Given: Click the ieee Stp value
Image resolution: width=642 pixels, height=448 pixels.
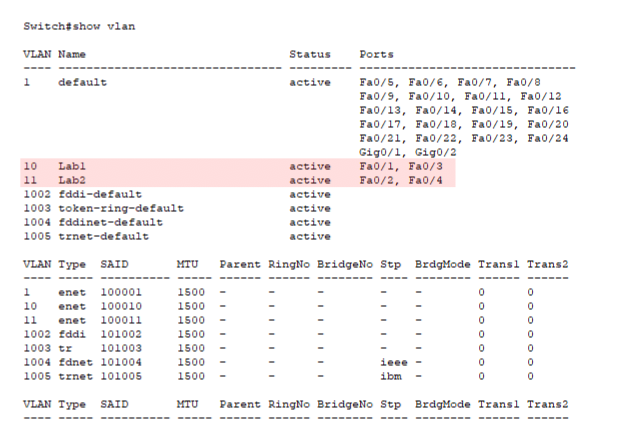Looking at the screenshot, I should coord(394,362).
